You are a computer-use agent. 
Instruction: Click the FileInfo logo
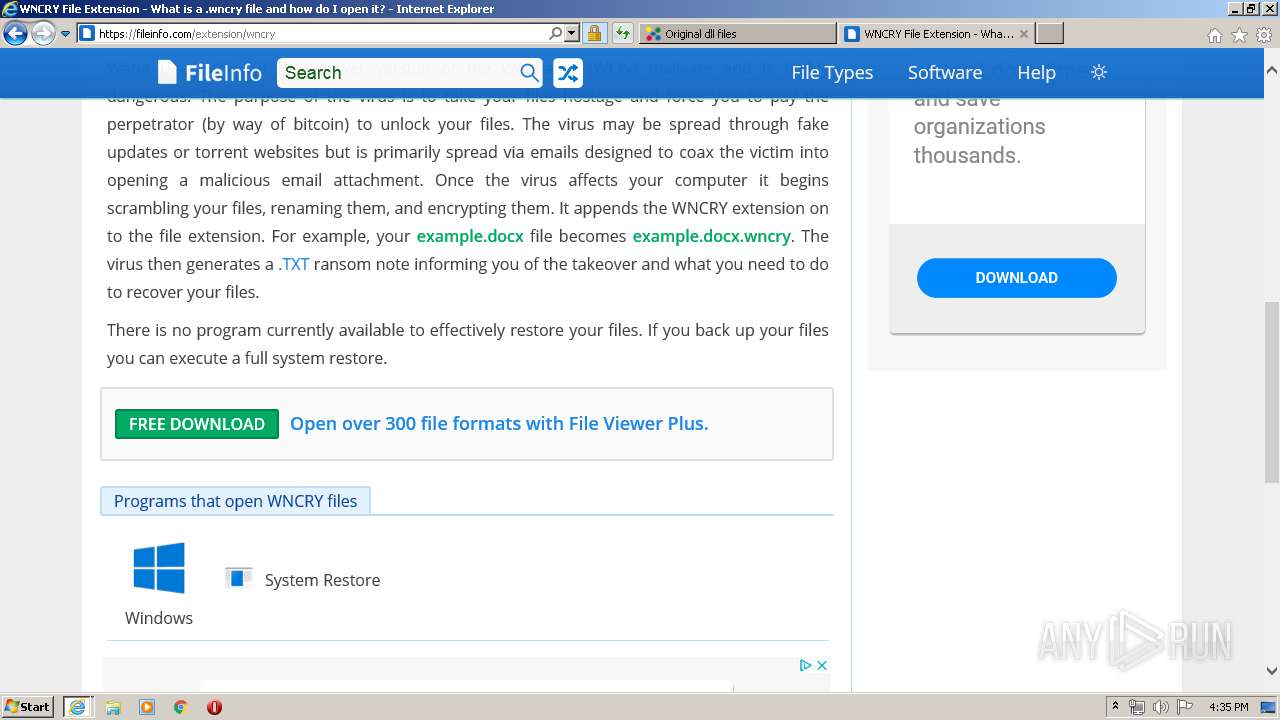(x=209, y=73)
